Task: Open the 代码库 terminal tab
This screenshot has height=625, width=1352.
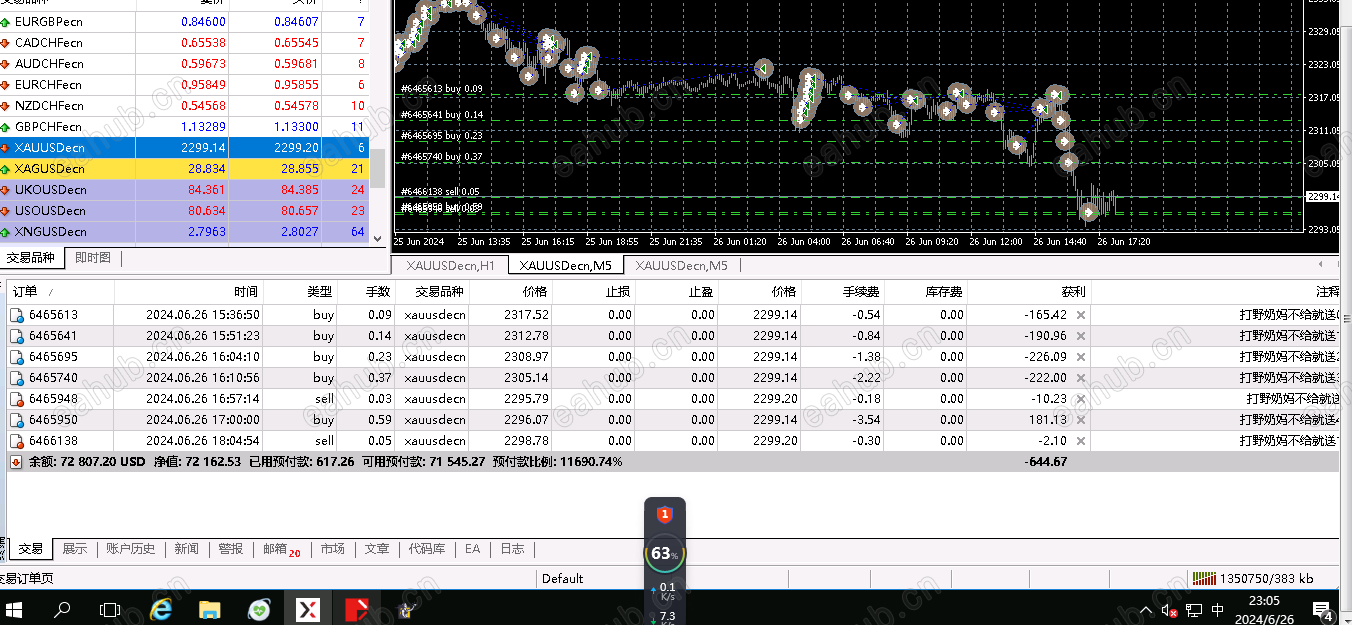Action: point(427,549)
